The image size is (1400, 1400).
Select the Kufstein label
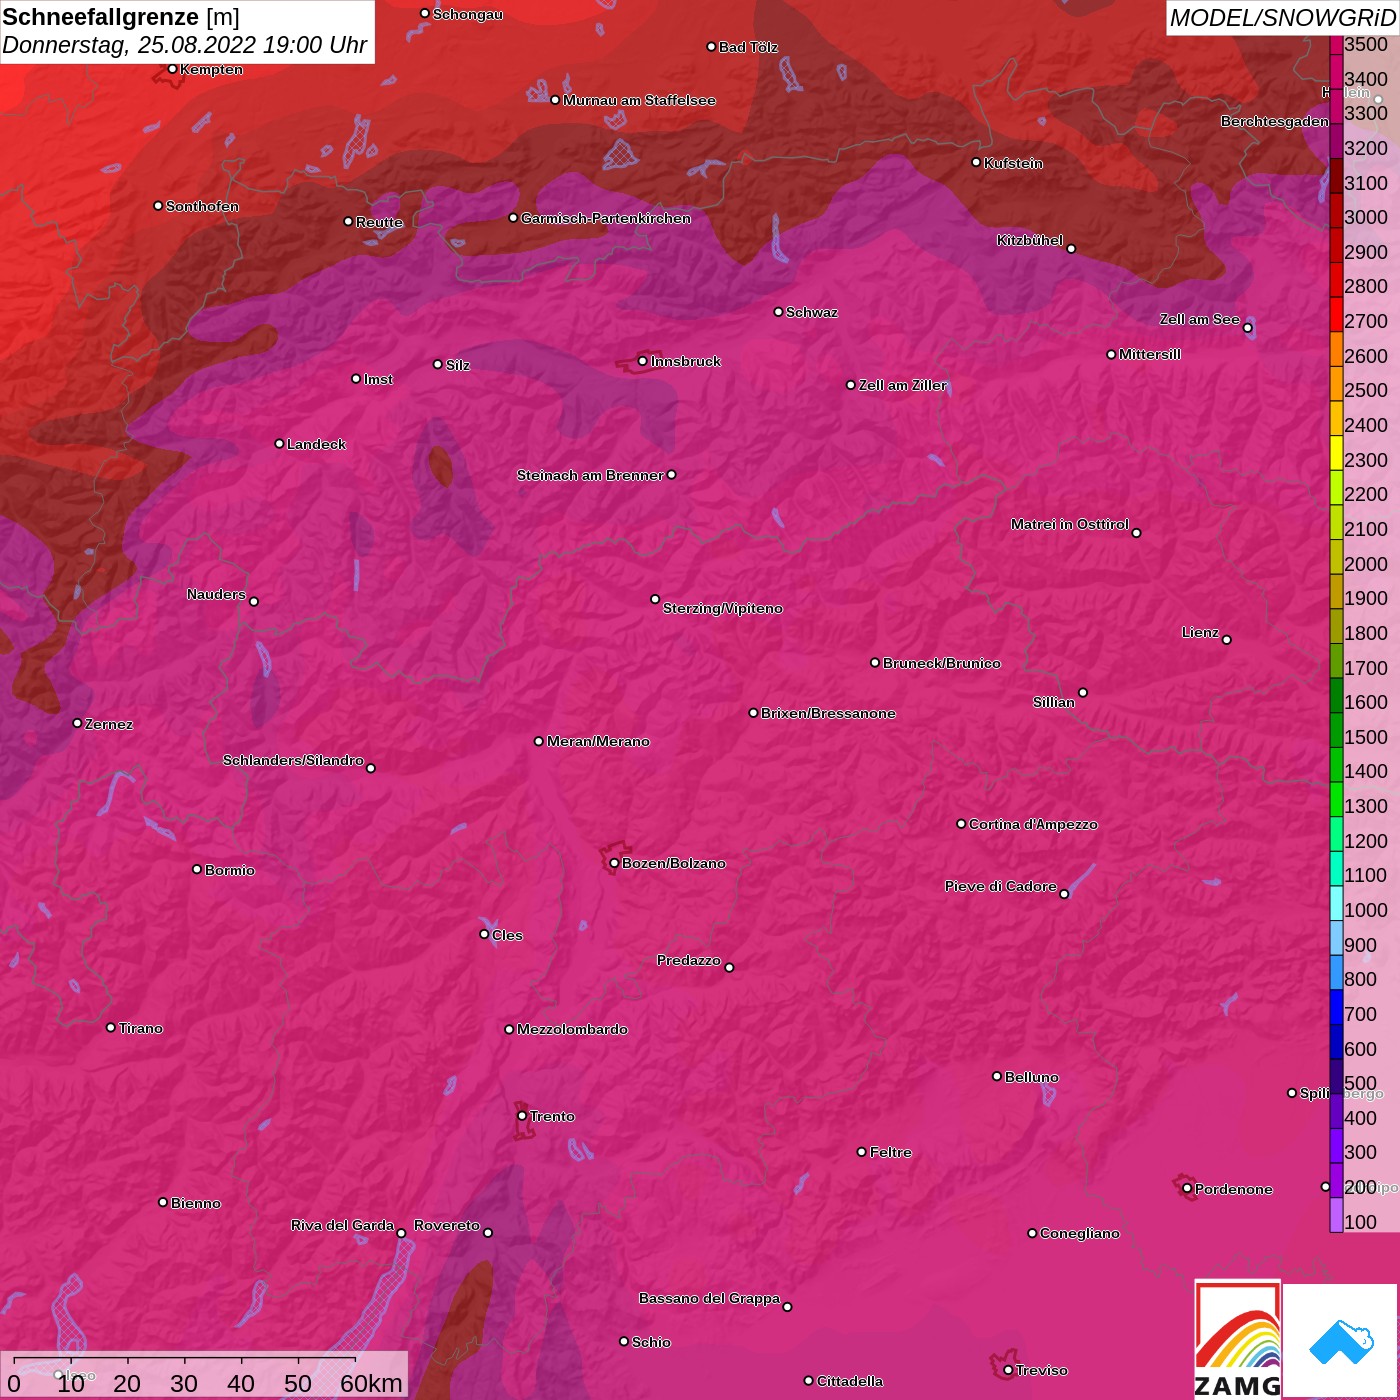tap(1013, 163)
